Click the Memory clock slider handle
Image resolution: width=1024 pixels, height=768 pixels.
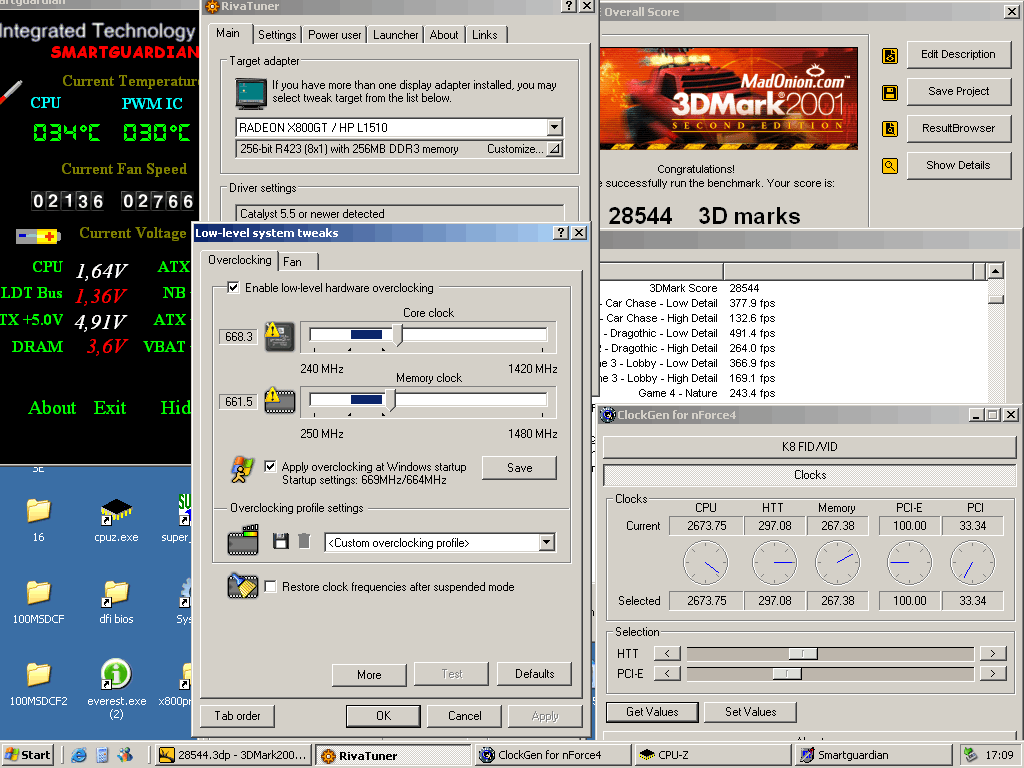(x=390, y=400)
